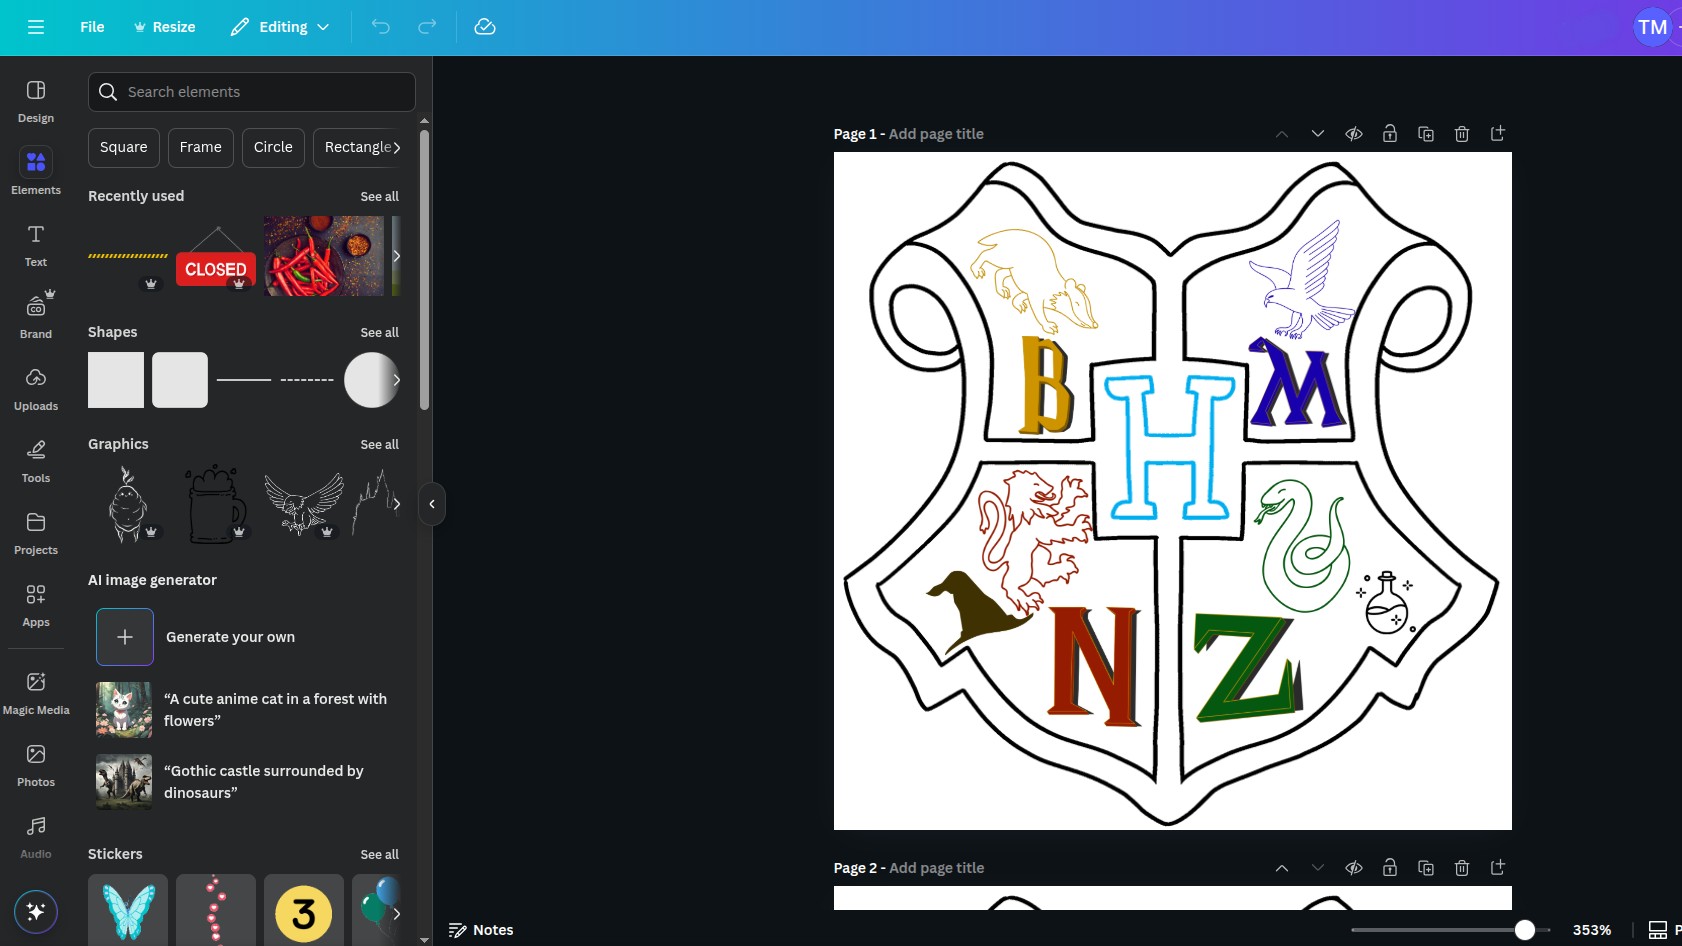
Task: Click the Notes button
Action: click(x=481, y=930)
